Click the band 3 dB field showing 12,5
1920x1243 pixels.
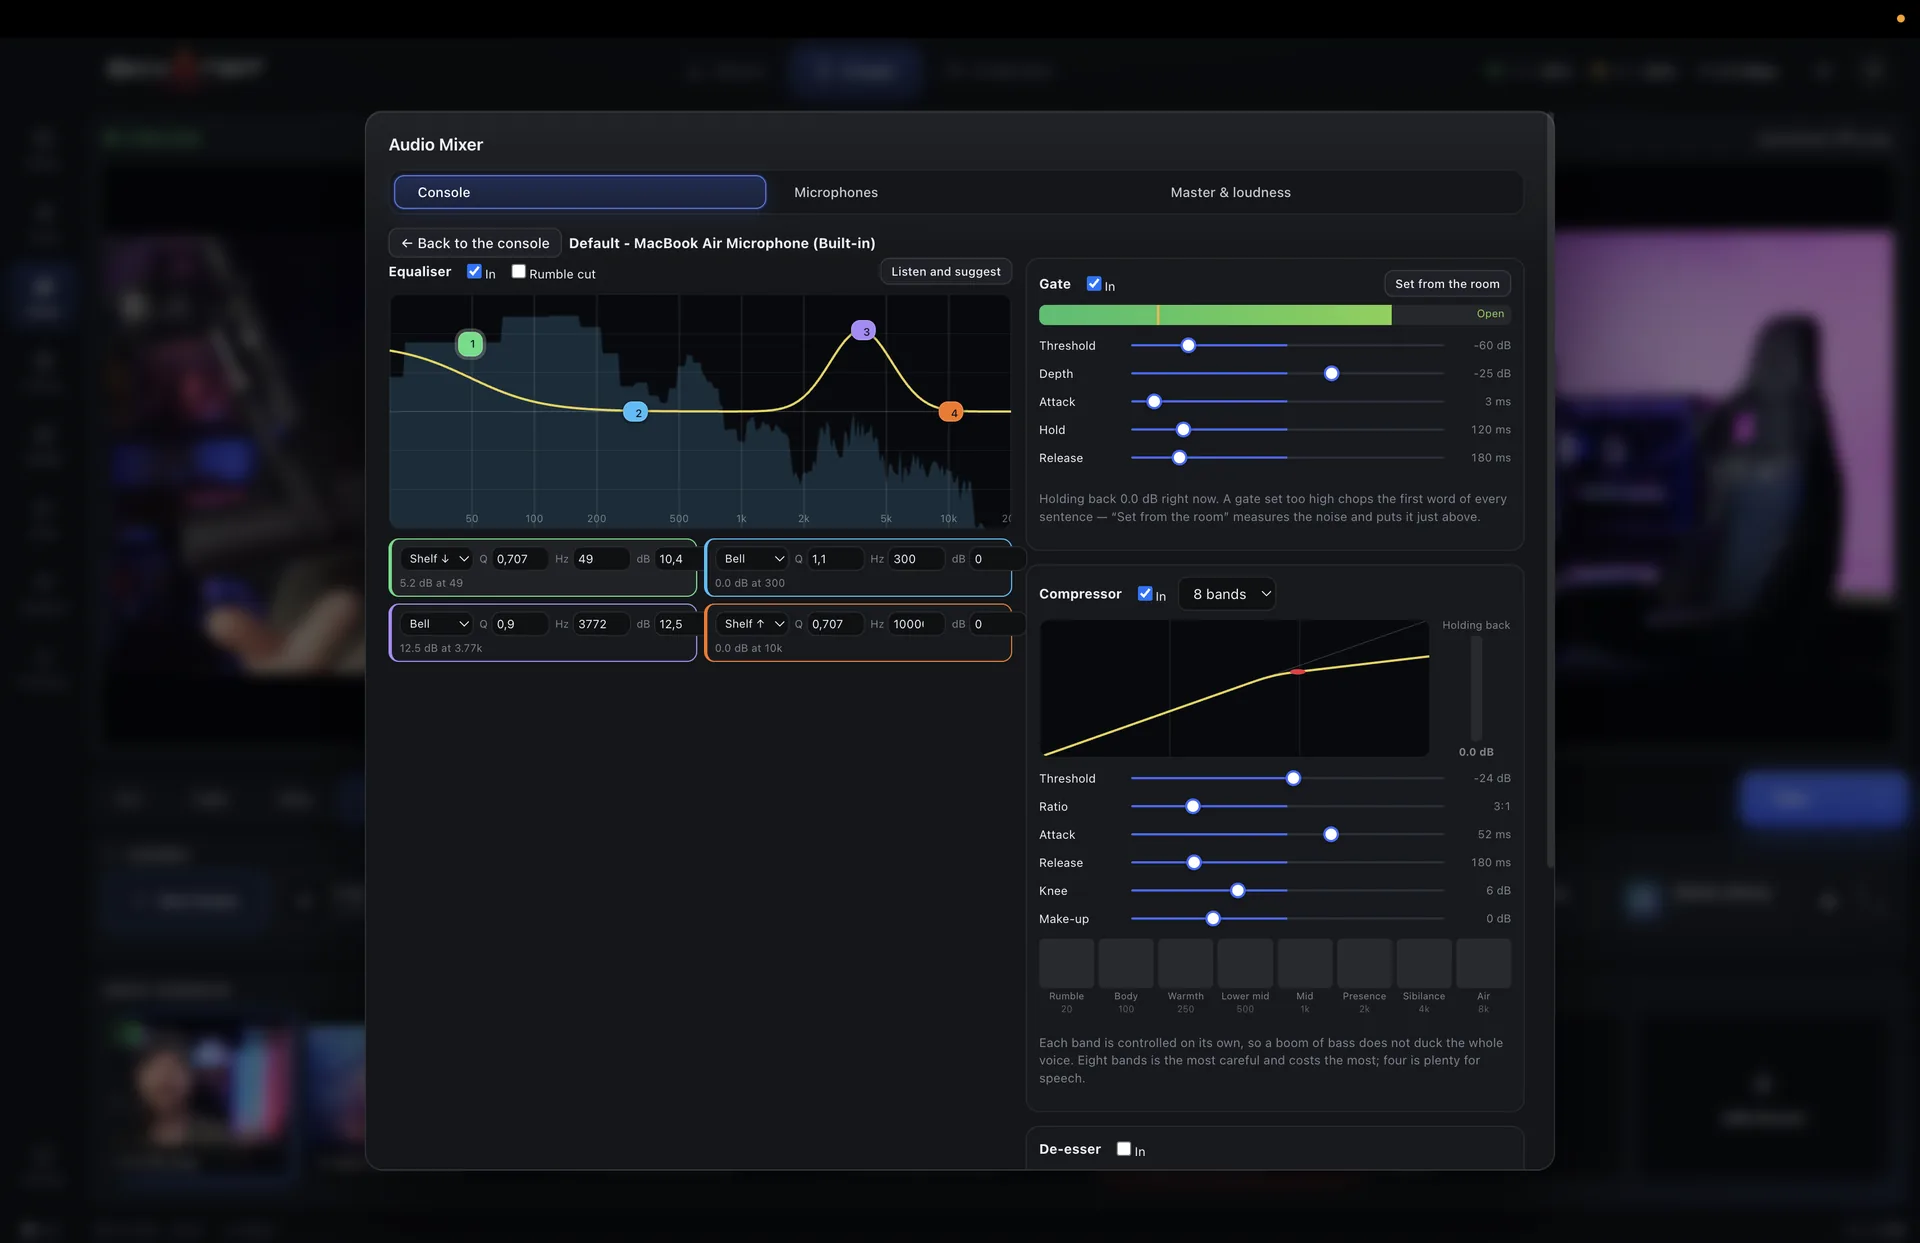coord(674,624)
